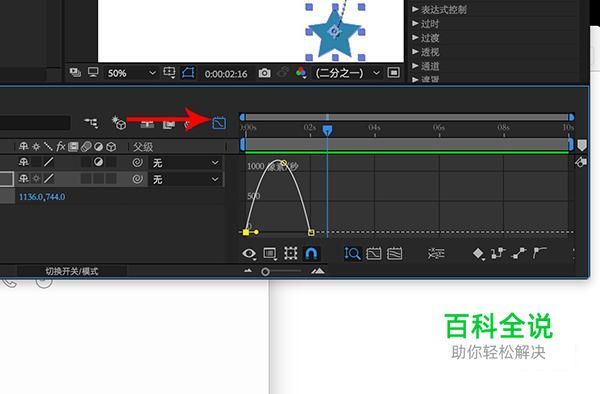Click the position value 1136.0,744.0

42,197
